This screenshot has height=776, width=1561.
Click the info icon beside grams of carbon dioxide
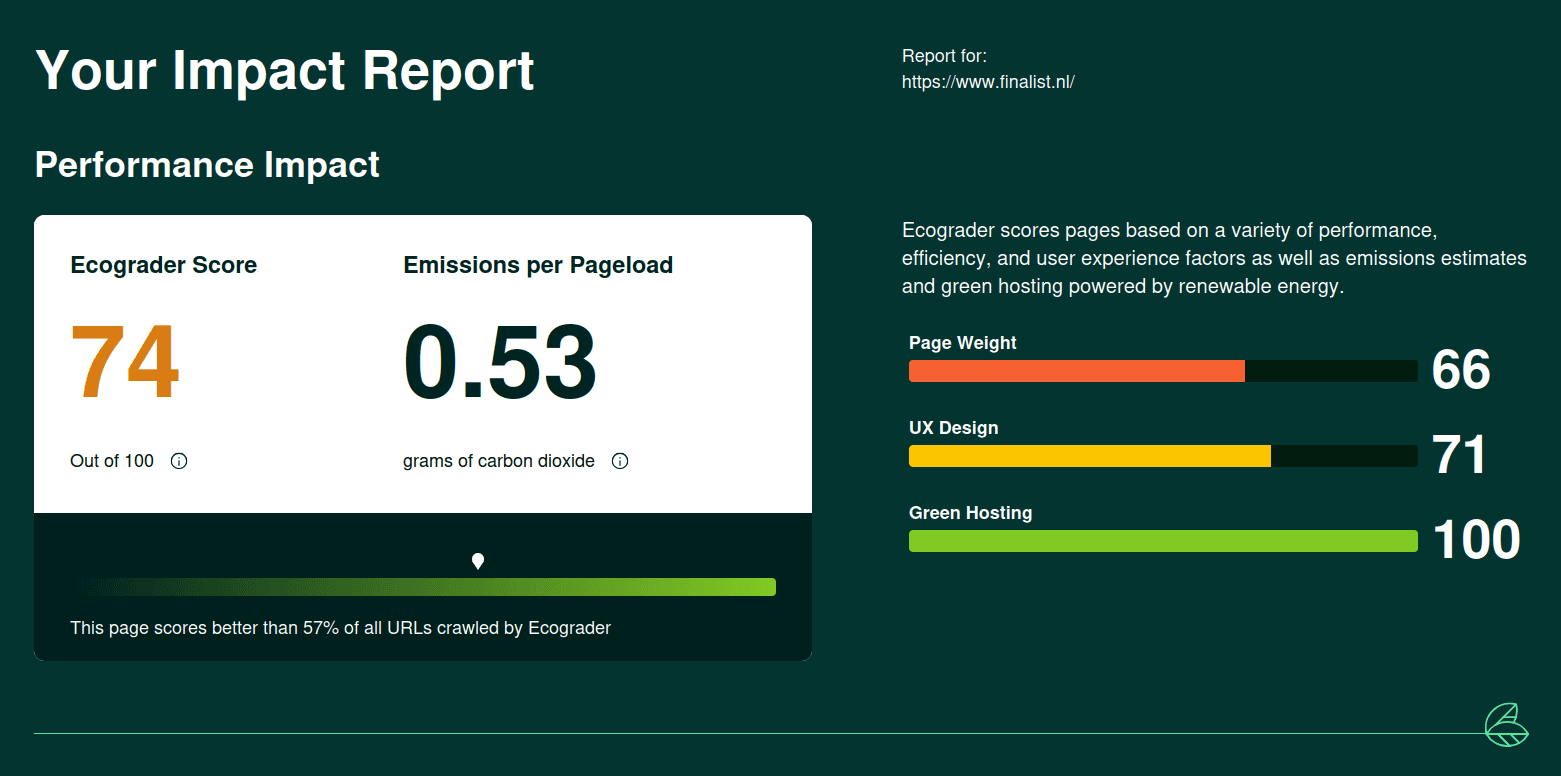coord(620,461)
